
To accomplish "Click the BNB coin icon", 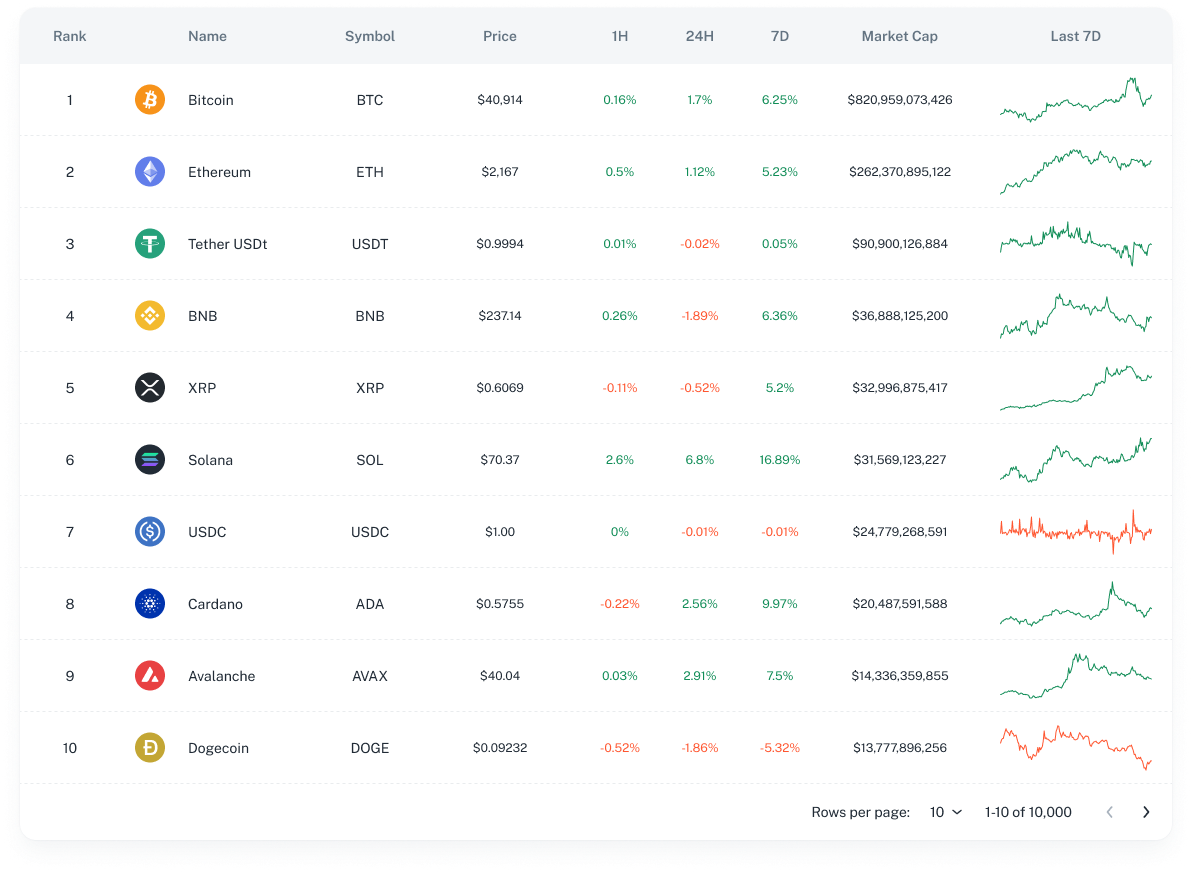I will pyautogui.click(x=150, y=316).
